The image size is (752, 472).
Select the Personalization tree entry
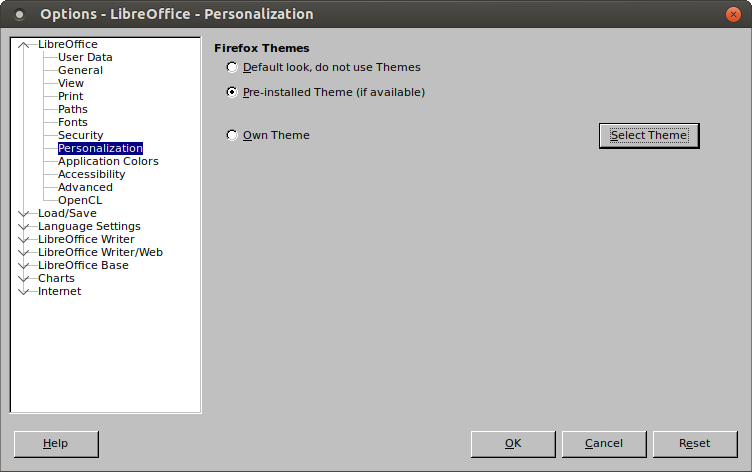[100, 148]
